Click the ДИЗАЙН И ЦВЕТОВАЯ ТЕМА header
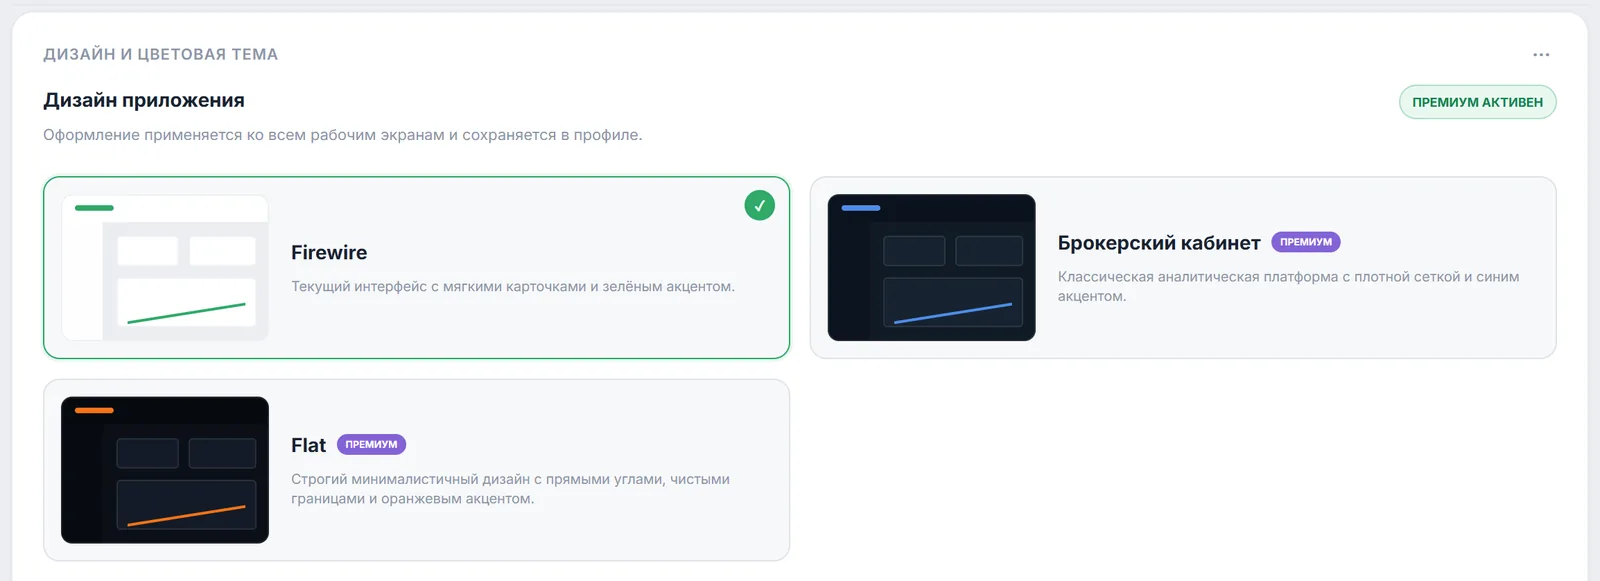This screenshot has width=1600, height=581. (x=160, y=54)
